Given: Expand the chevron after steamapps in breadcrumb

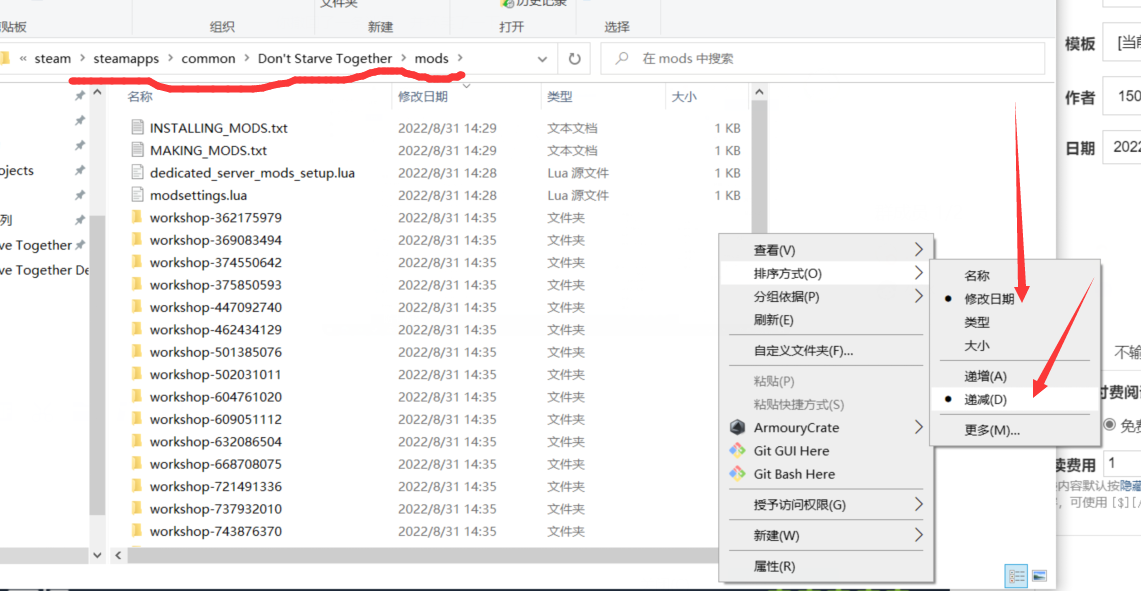Looking at the screenshot, I should (x=170, y=59).
